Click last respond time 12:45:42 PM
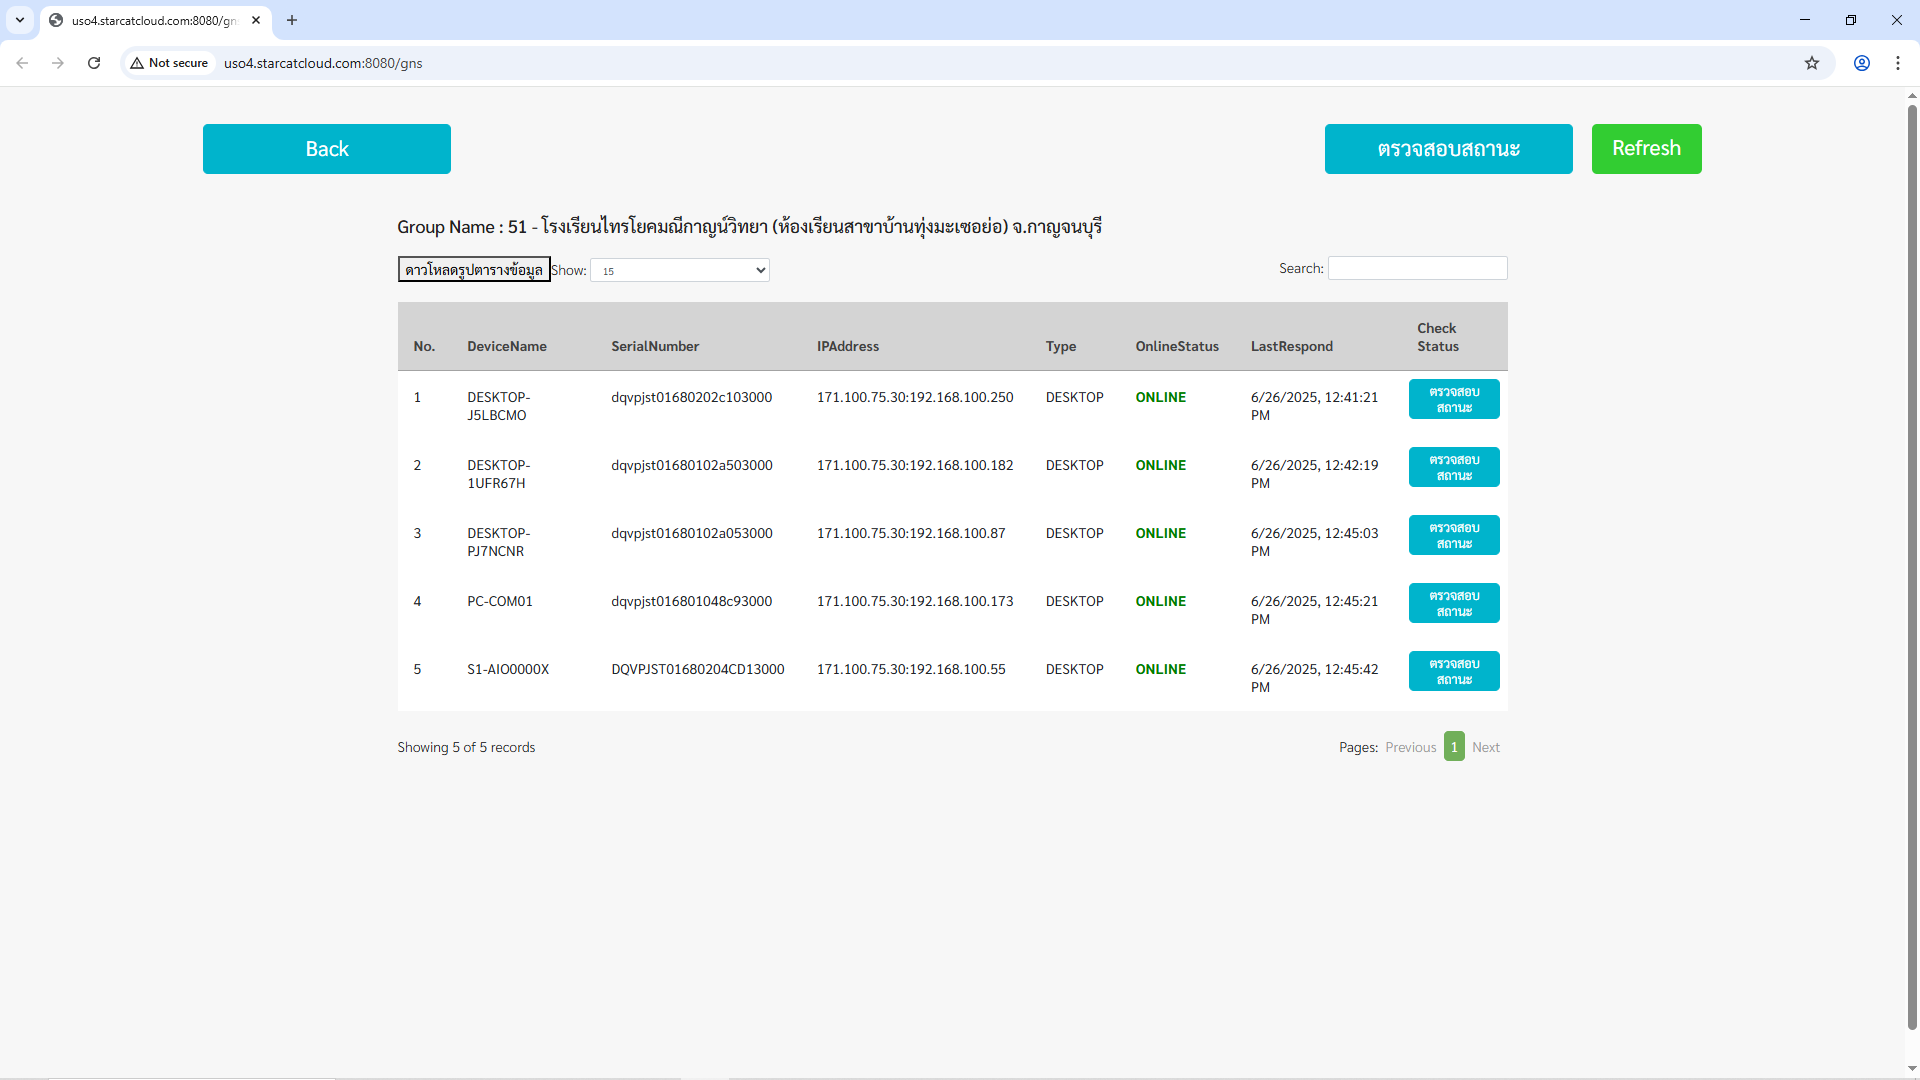The height and width of the screenshot is (1080, 1920). pos(1314,678)
